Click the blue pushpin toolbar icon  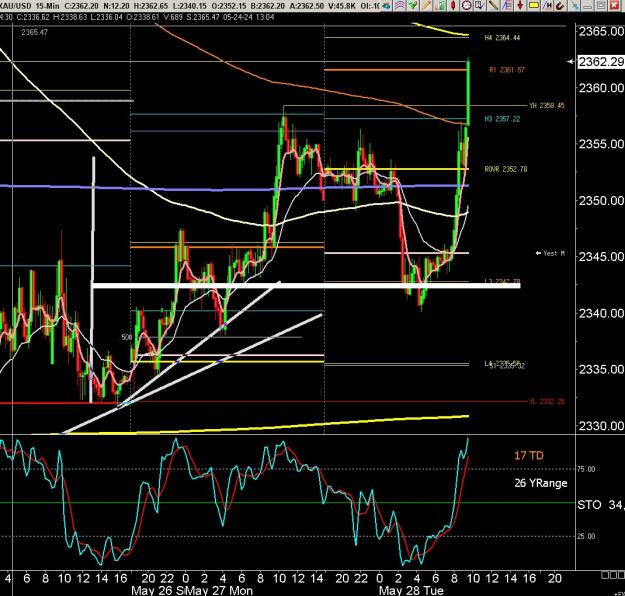[574, 6]
